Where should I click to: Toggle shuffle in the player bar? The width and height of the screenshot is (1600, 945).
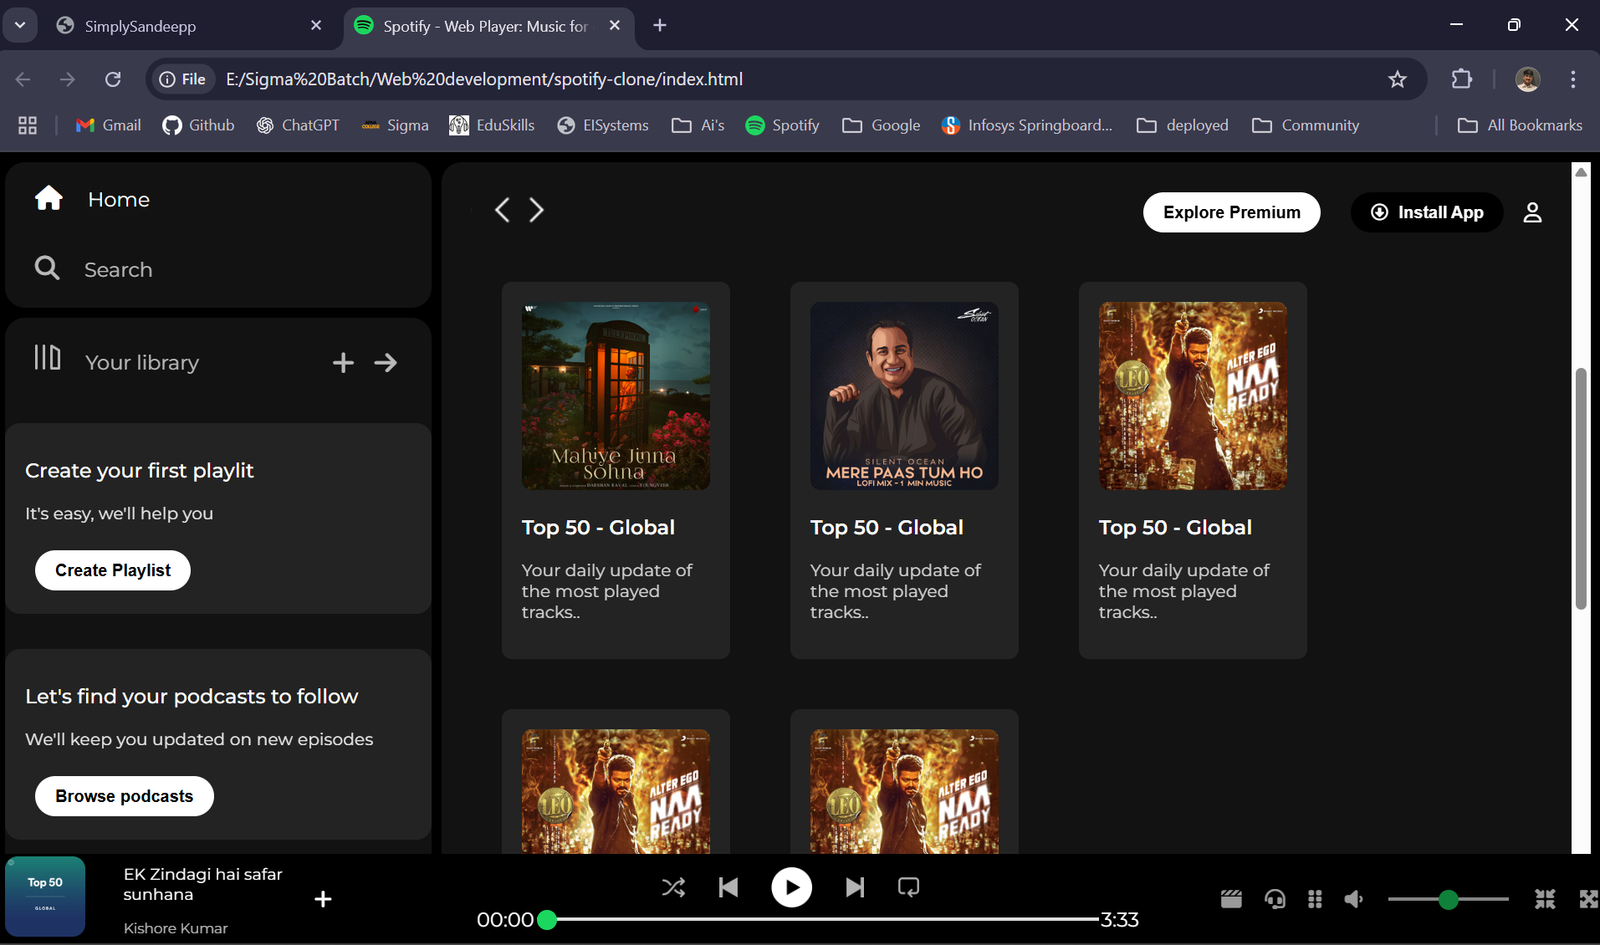[673, 887]
